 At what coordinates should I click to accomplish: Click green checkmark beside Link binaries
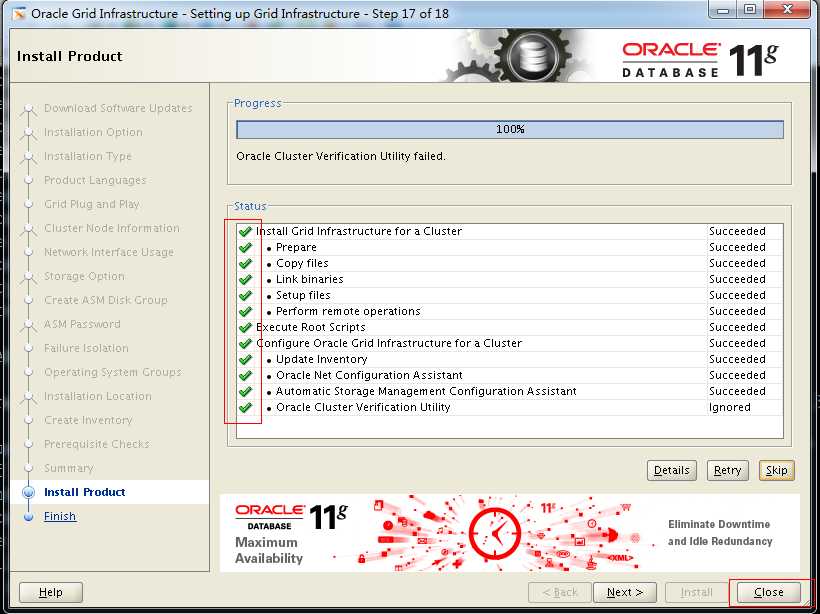coord(245,279)
